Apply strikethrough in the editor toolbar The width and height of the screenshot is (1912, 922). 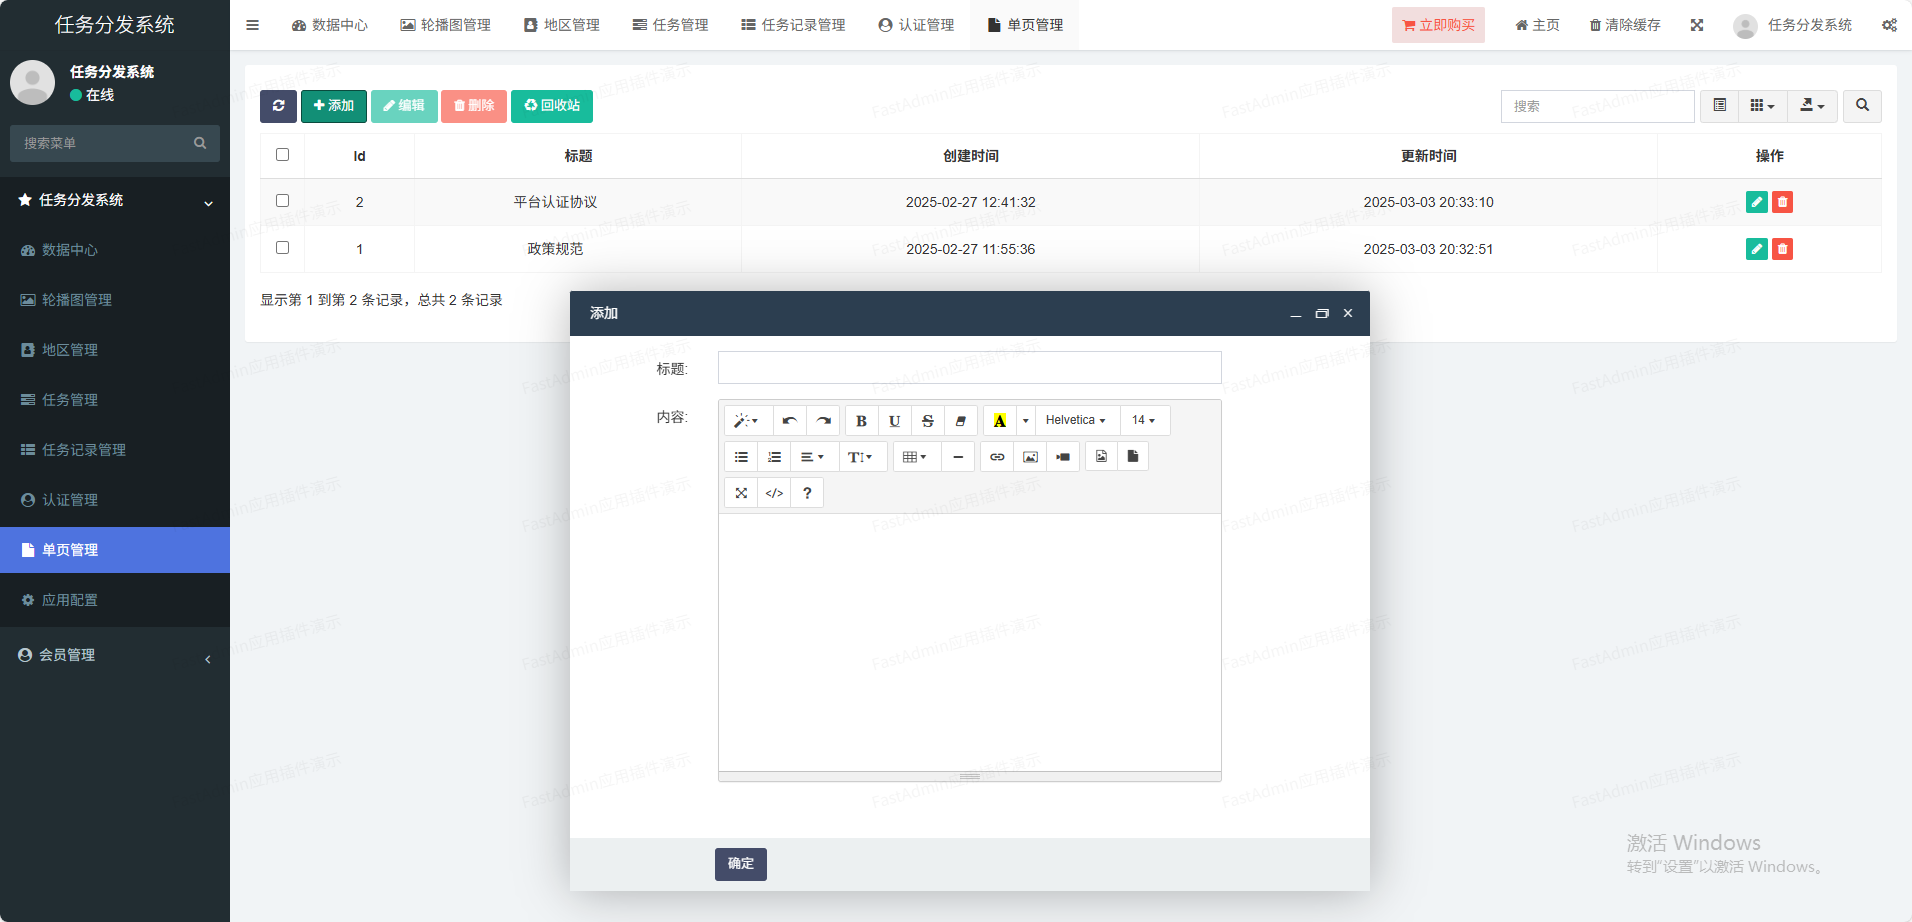coord(927,421)
